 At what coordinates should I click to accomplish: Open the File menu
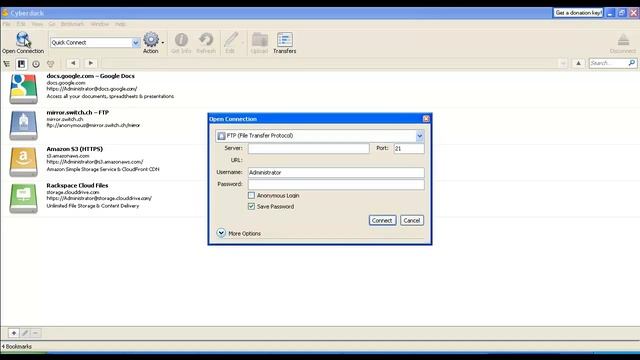click(x=7, y=24)
